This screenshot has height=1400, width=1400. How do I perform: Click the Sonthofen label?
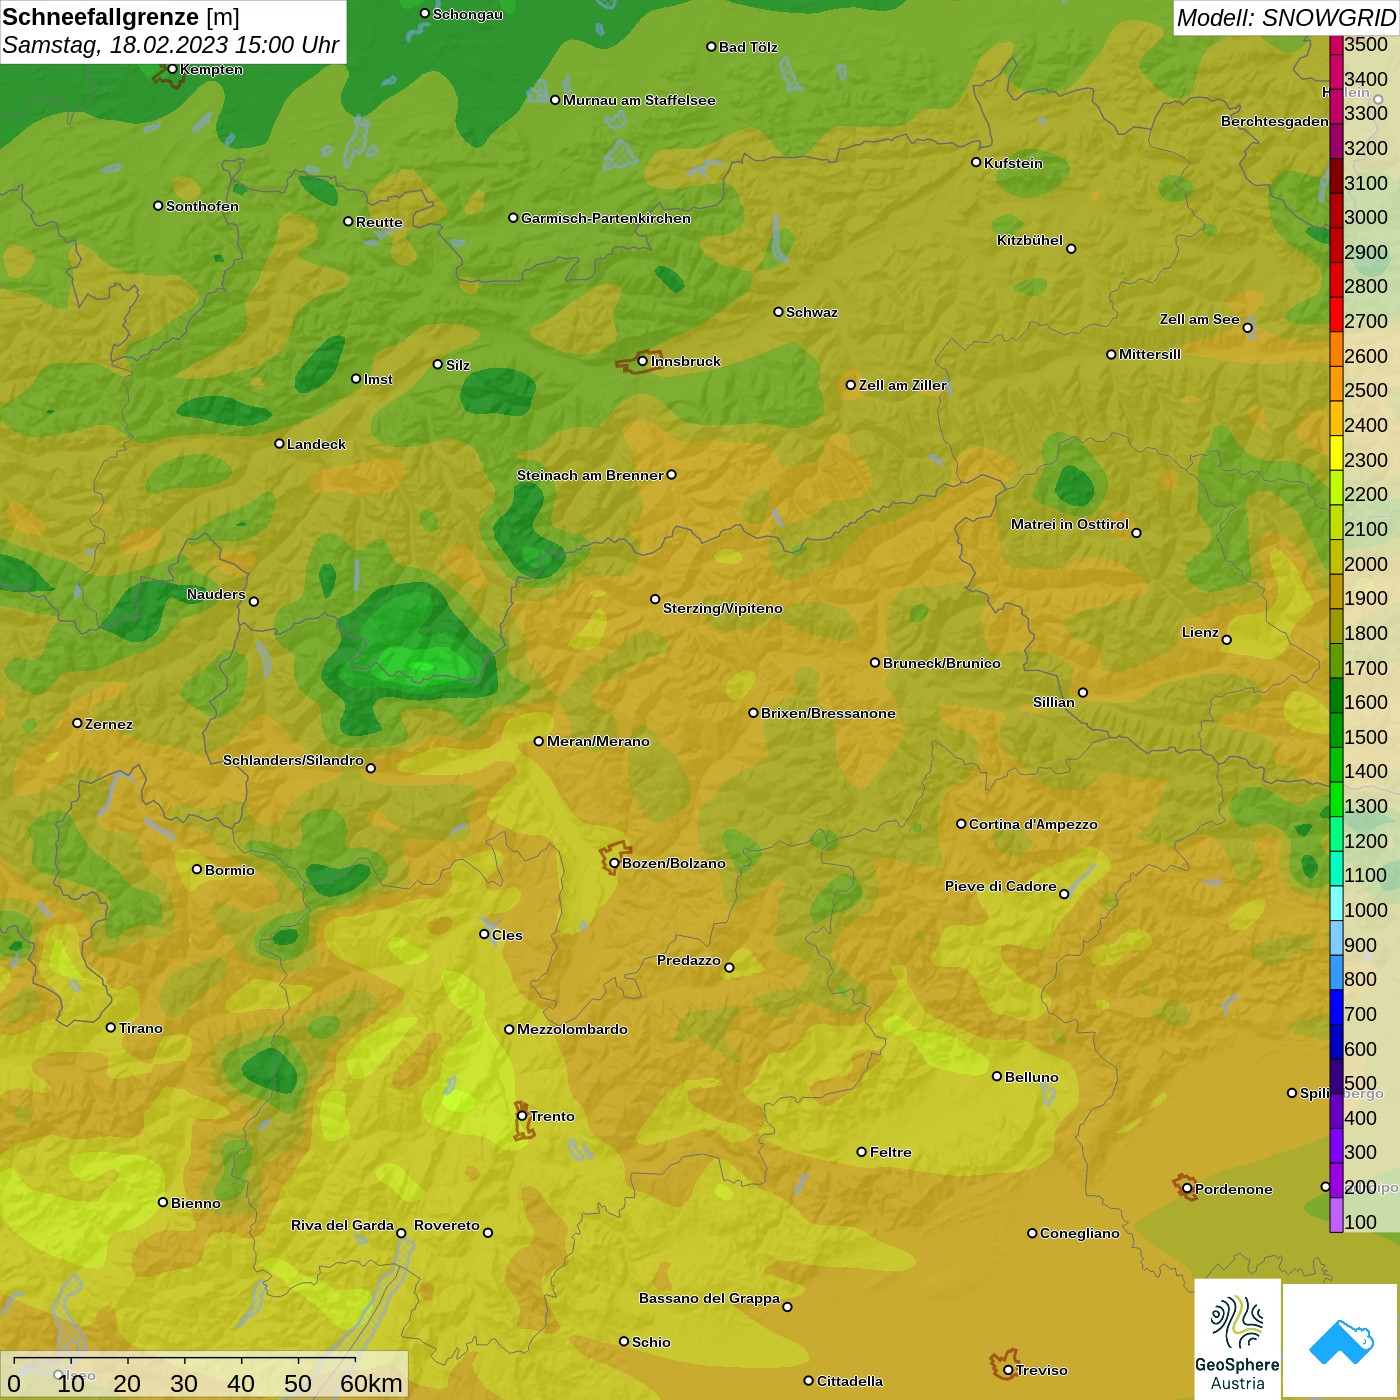click(x=203, y=206)
